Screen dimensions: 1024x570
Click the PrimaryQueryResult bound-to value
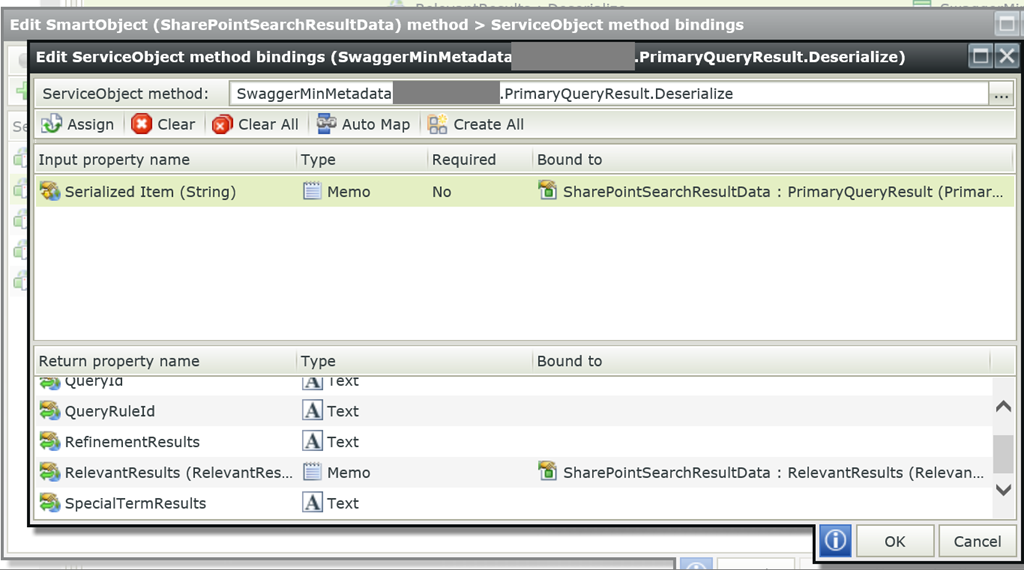[782, 192]
